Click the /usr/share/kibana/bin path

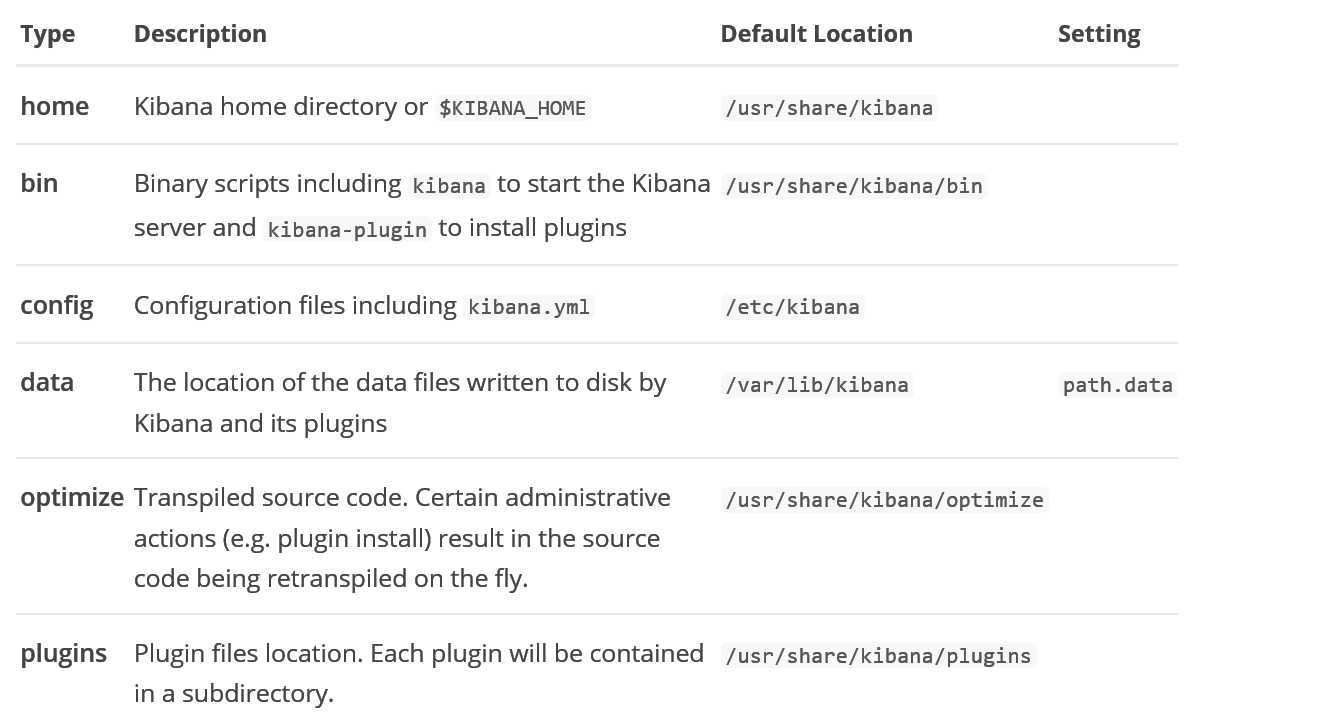point(854,186)
